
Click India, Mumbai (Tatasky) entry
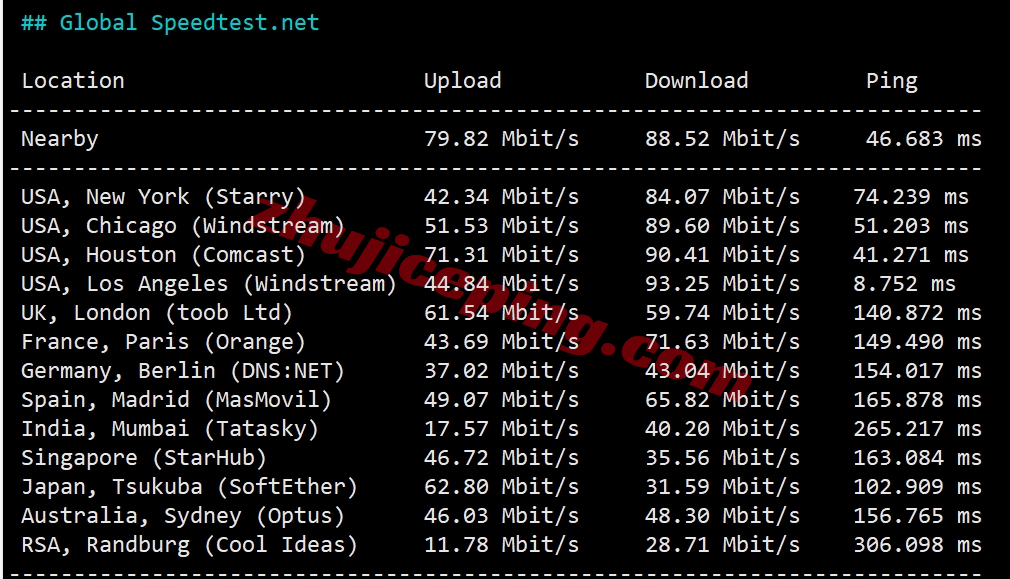(x=170, y=428)
